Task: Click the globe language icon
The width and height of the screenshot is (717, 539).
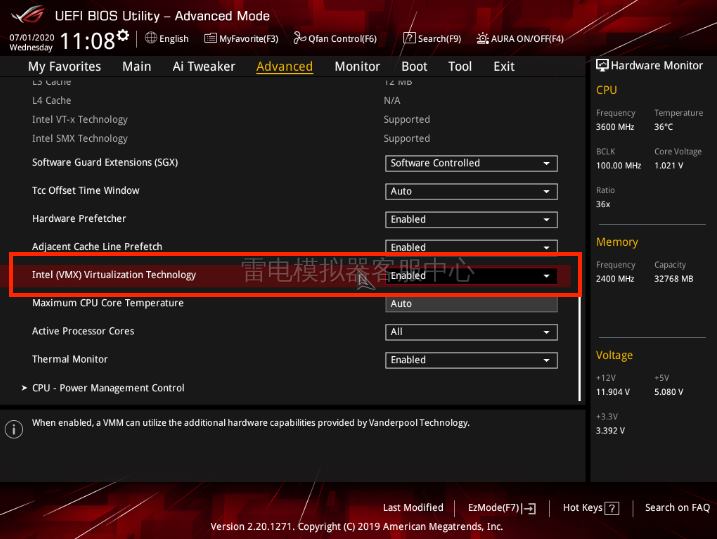Action: point(150,38)
